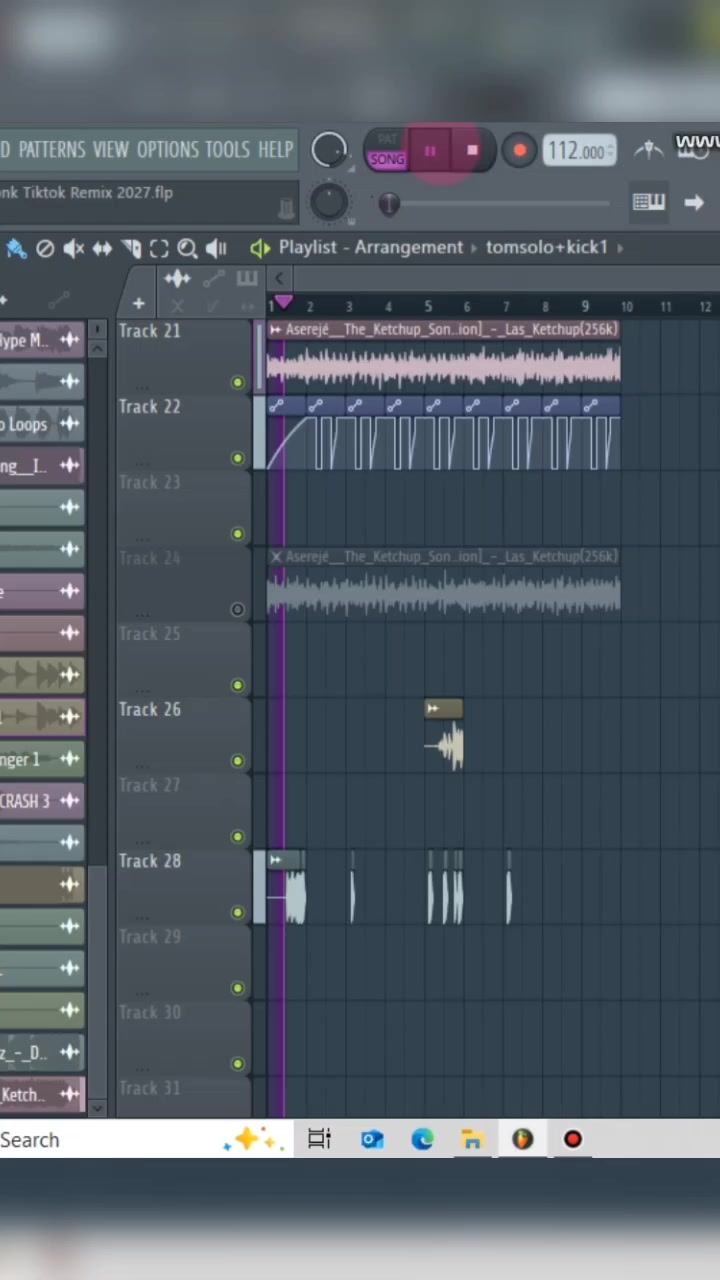Image resolution: width=720 pixels, height=1280 pixels.
Task: Toggle mute LED for Track 30
Action: (x=237, y=1063)
